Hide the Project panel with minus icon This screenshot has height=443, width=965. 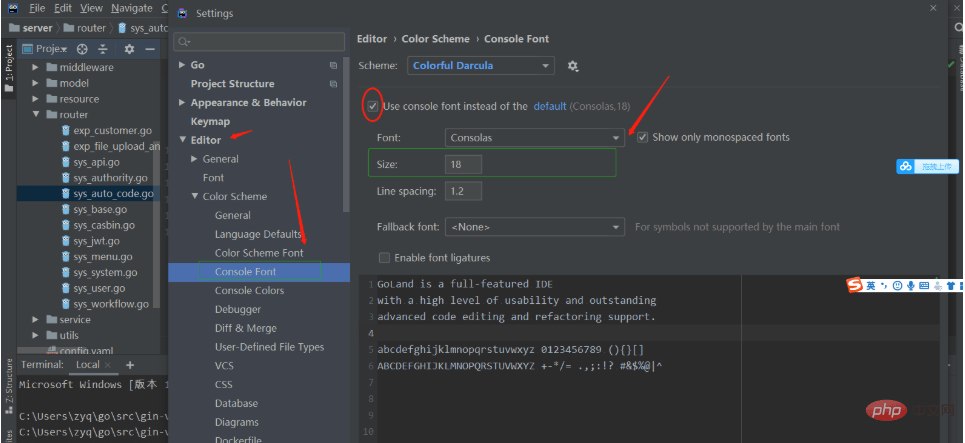150,49
